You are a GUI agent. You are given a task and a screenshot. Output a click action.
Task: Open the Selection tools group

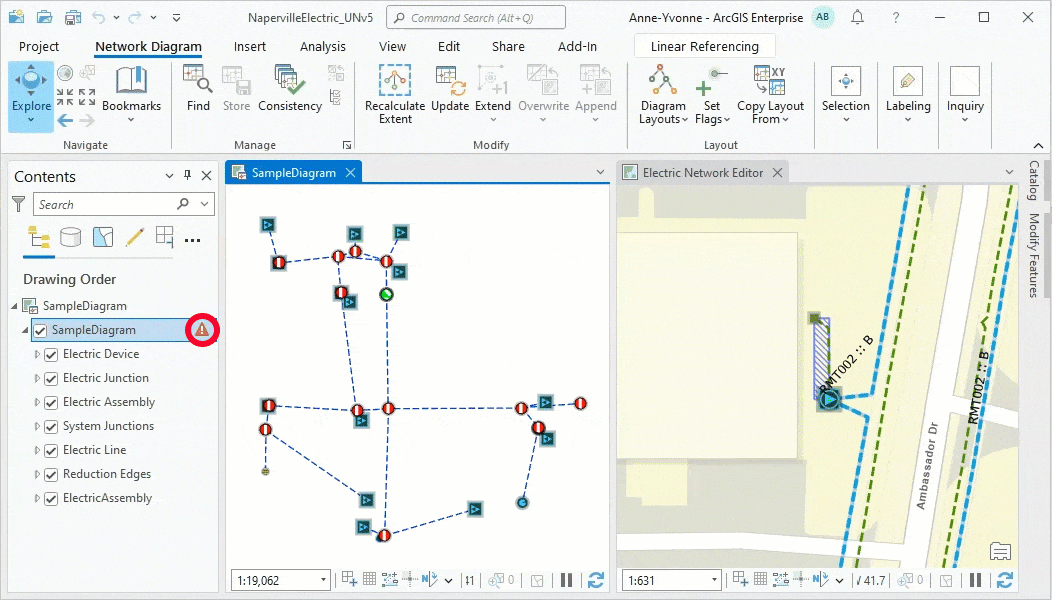[x=845, y=94]
